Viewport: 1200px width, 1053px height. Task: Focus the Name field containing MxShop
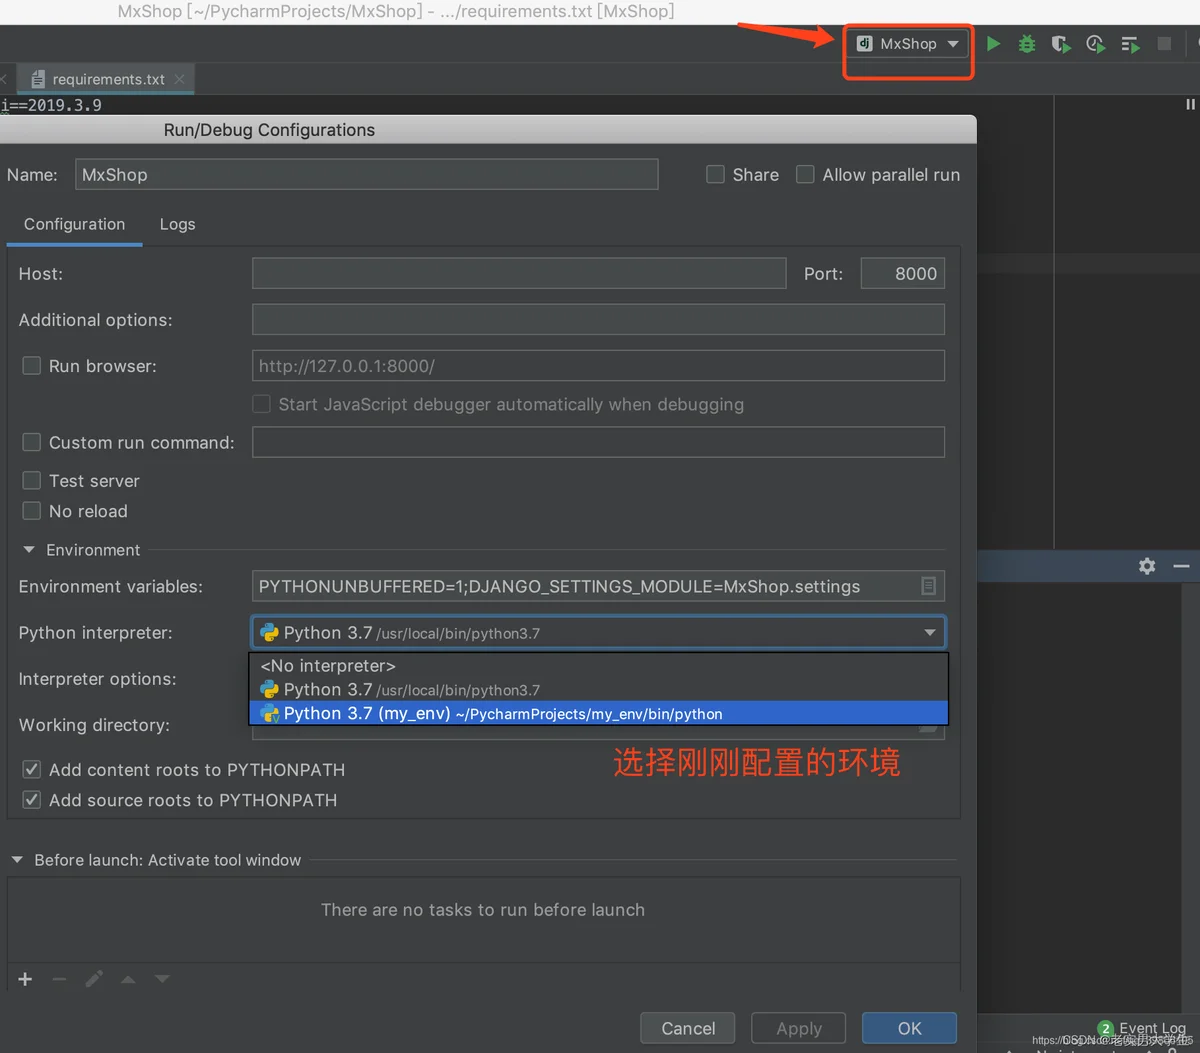pos(367,175)
